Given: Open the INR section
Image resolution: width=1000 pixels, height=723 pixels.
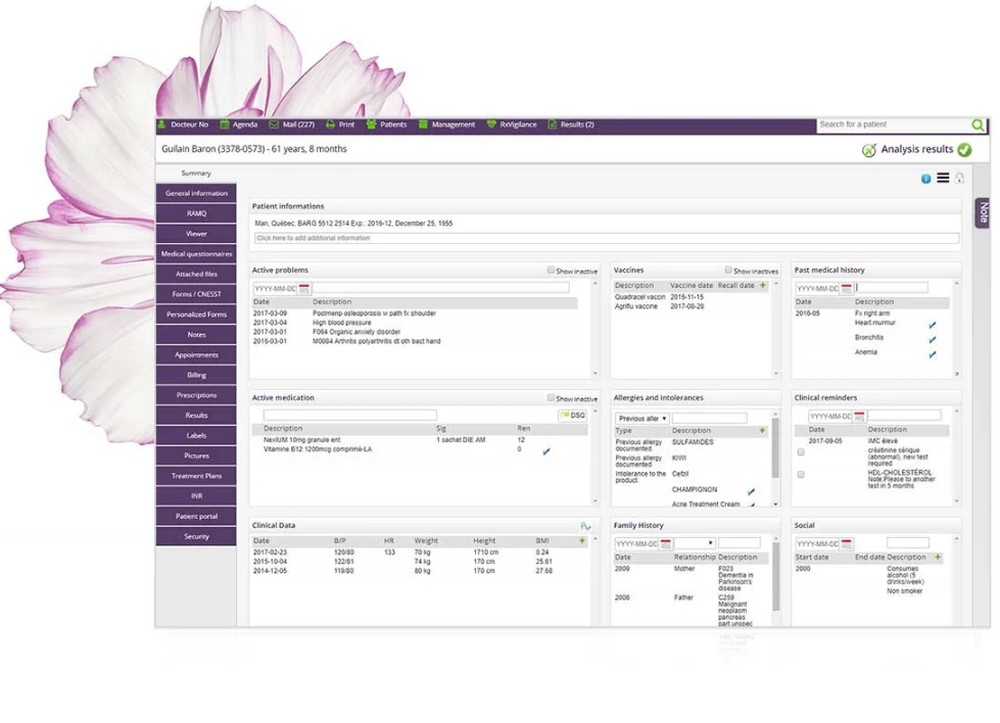Looking at the screenshot, I should coord(196,496).
